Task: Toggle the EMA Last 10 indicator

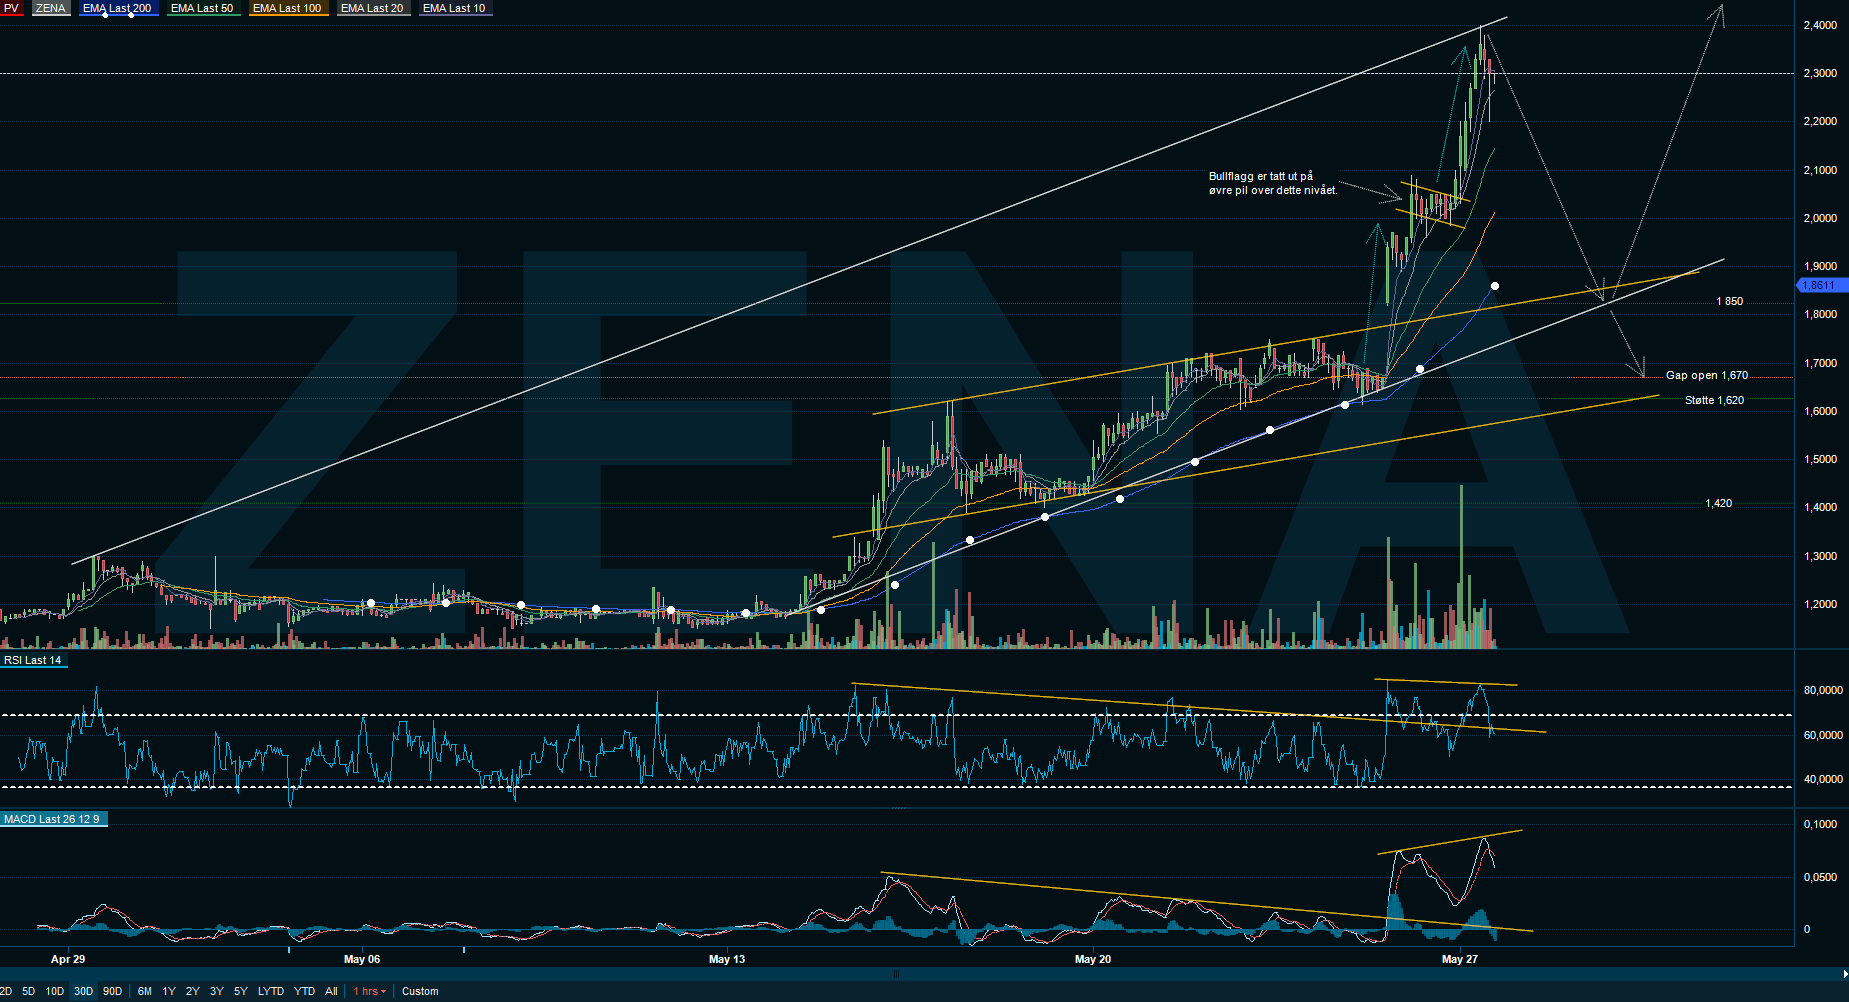Action: (x=455, y=8)
